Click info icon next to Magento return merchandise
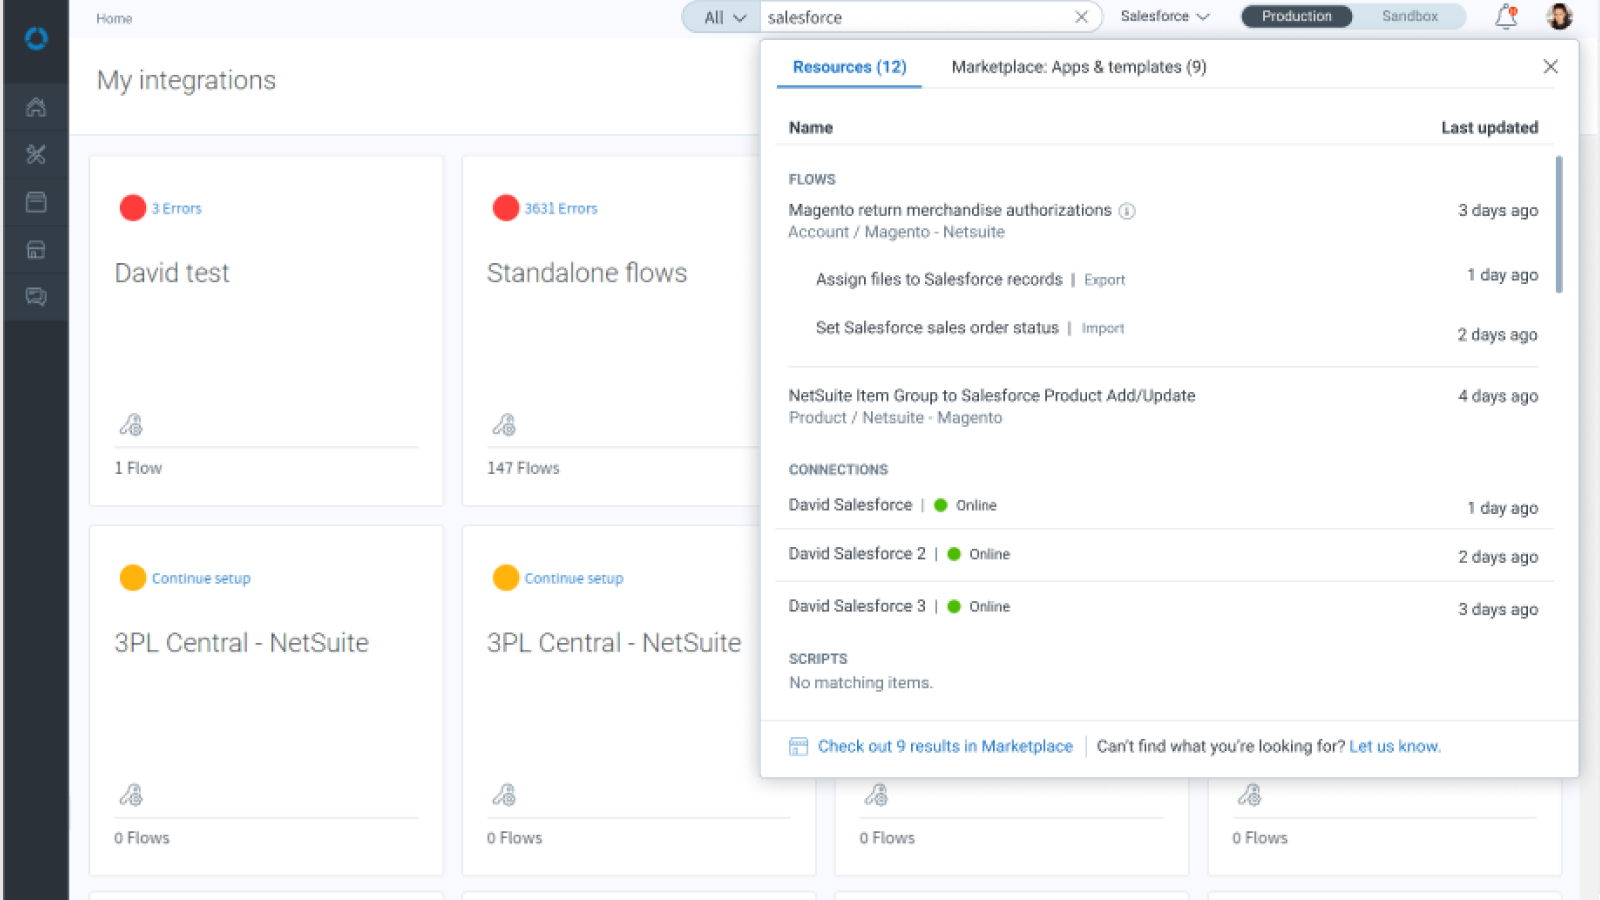The height and width of the screenshot is (900, 1600). [x=1127, y=211]
